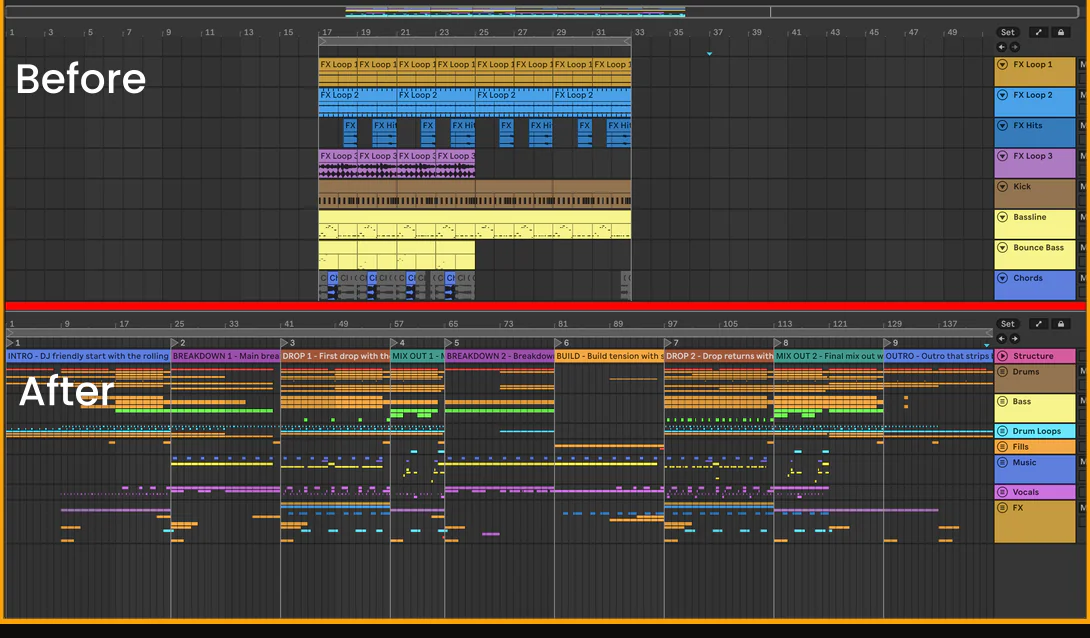This screenshot has height=638, width=1090.
Task: Unfold the Chords track
Action: pyautogui.click(x=1002, y=278)
